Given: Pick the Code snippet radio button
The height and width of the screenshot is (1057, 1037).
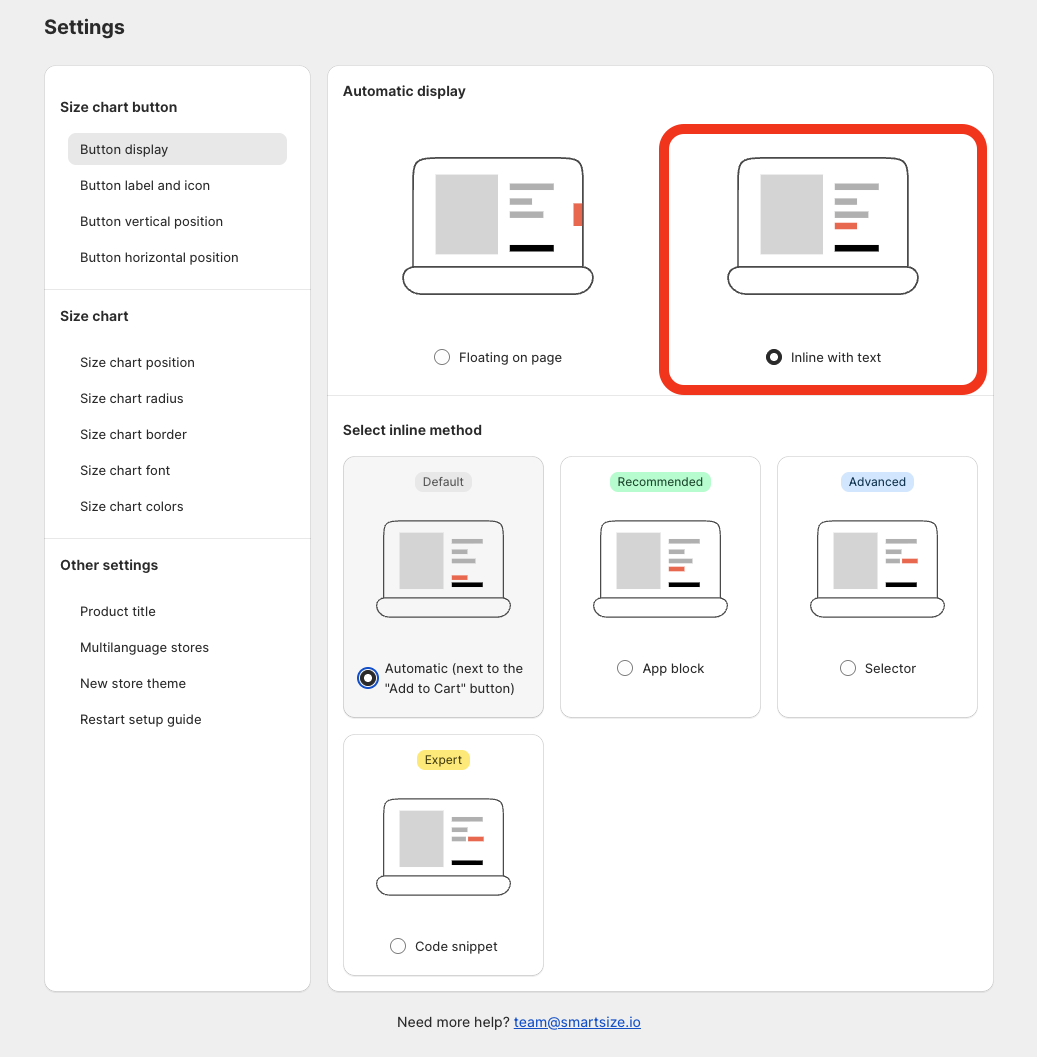Looking at the screenshot, I should [398, 946].
